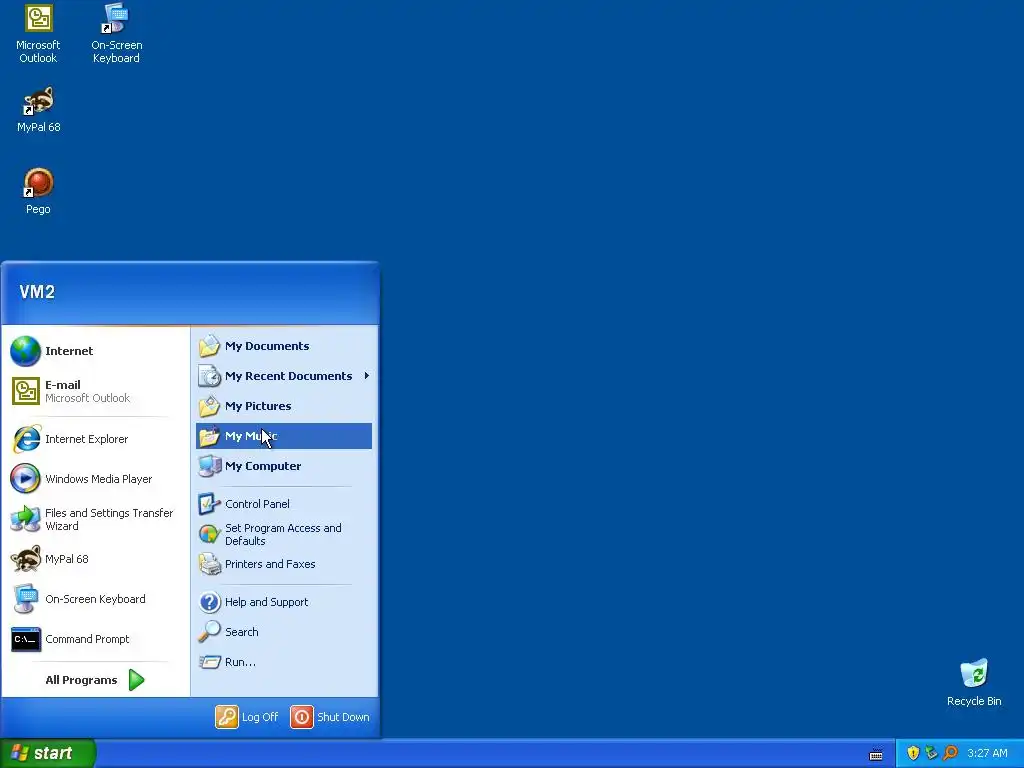Expand My Recent Documents submenu arrow

pos(366,376)
